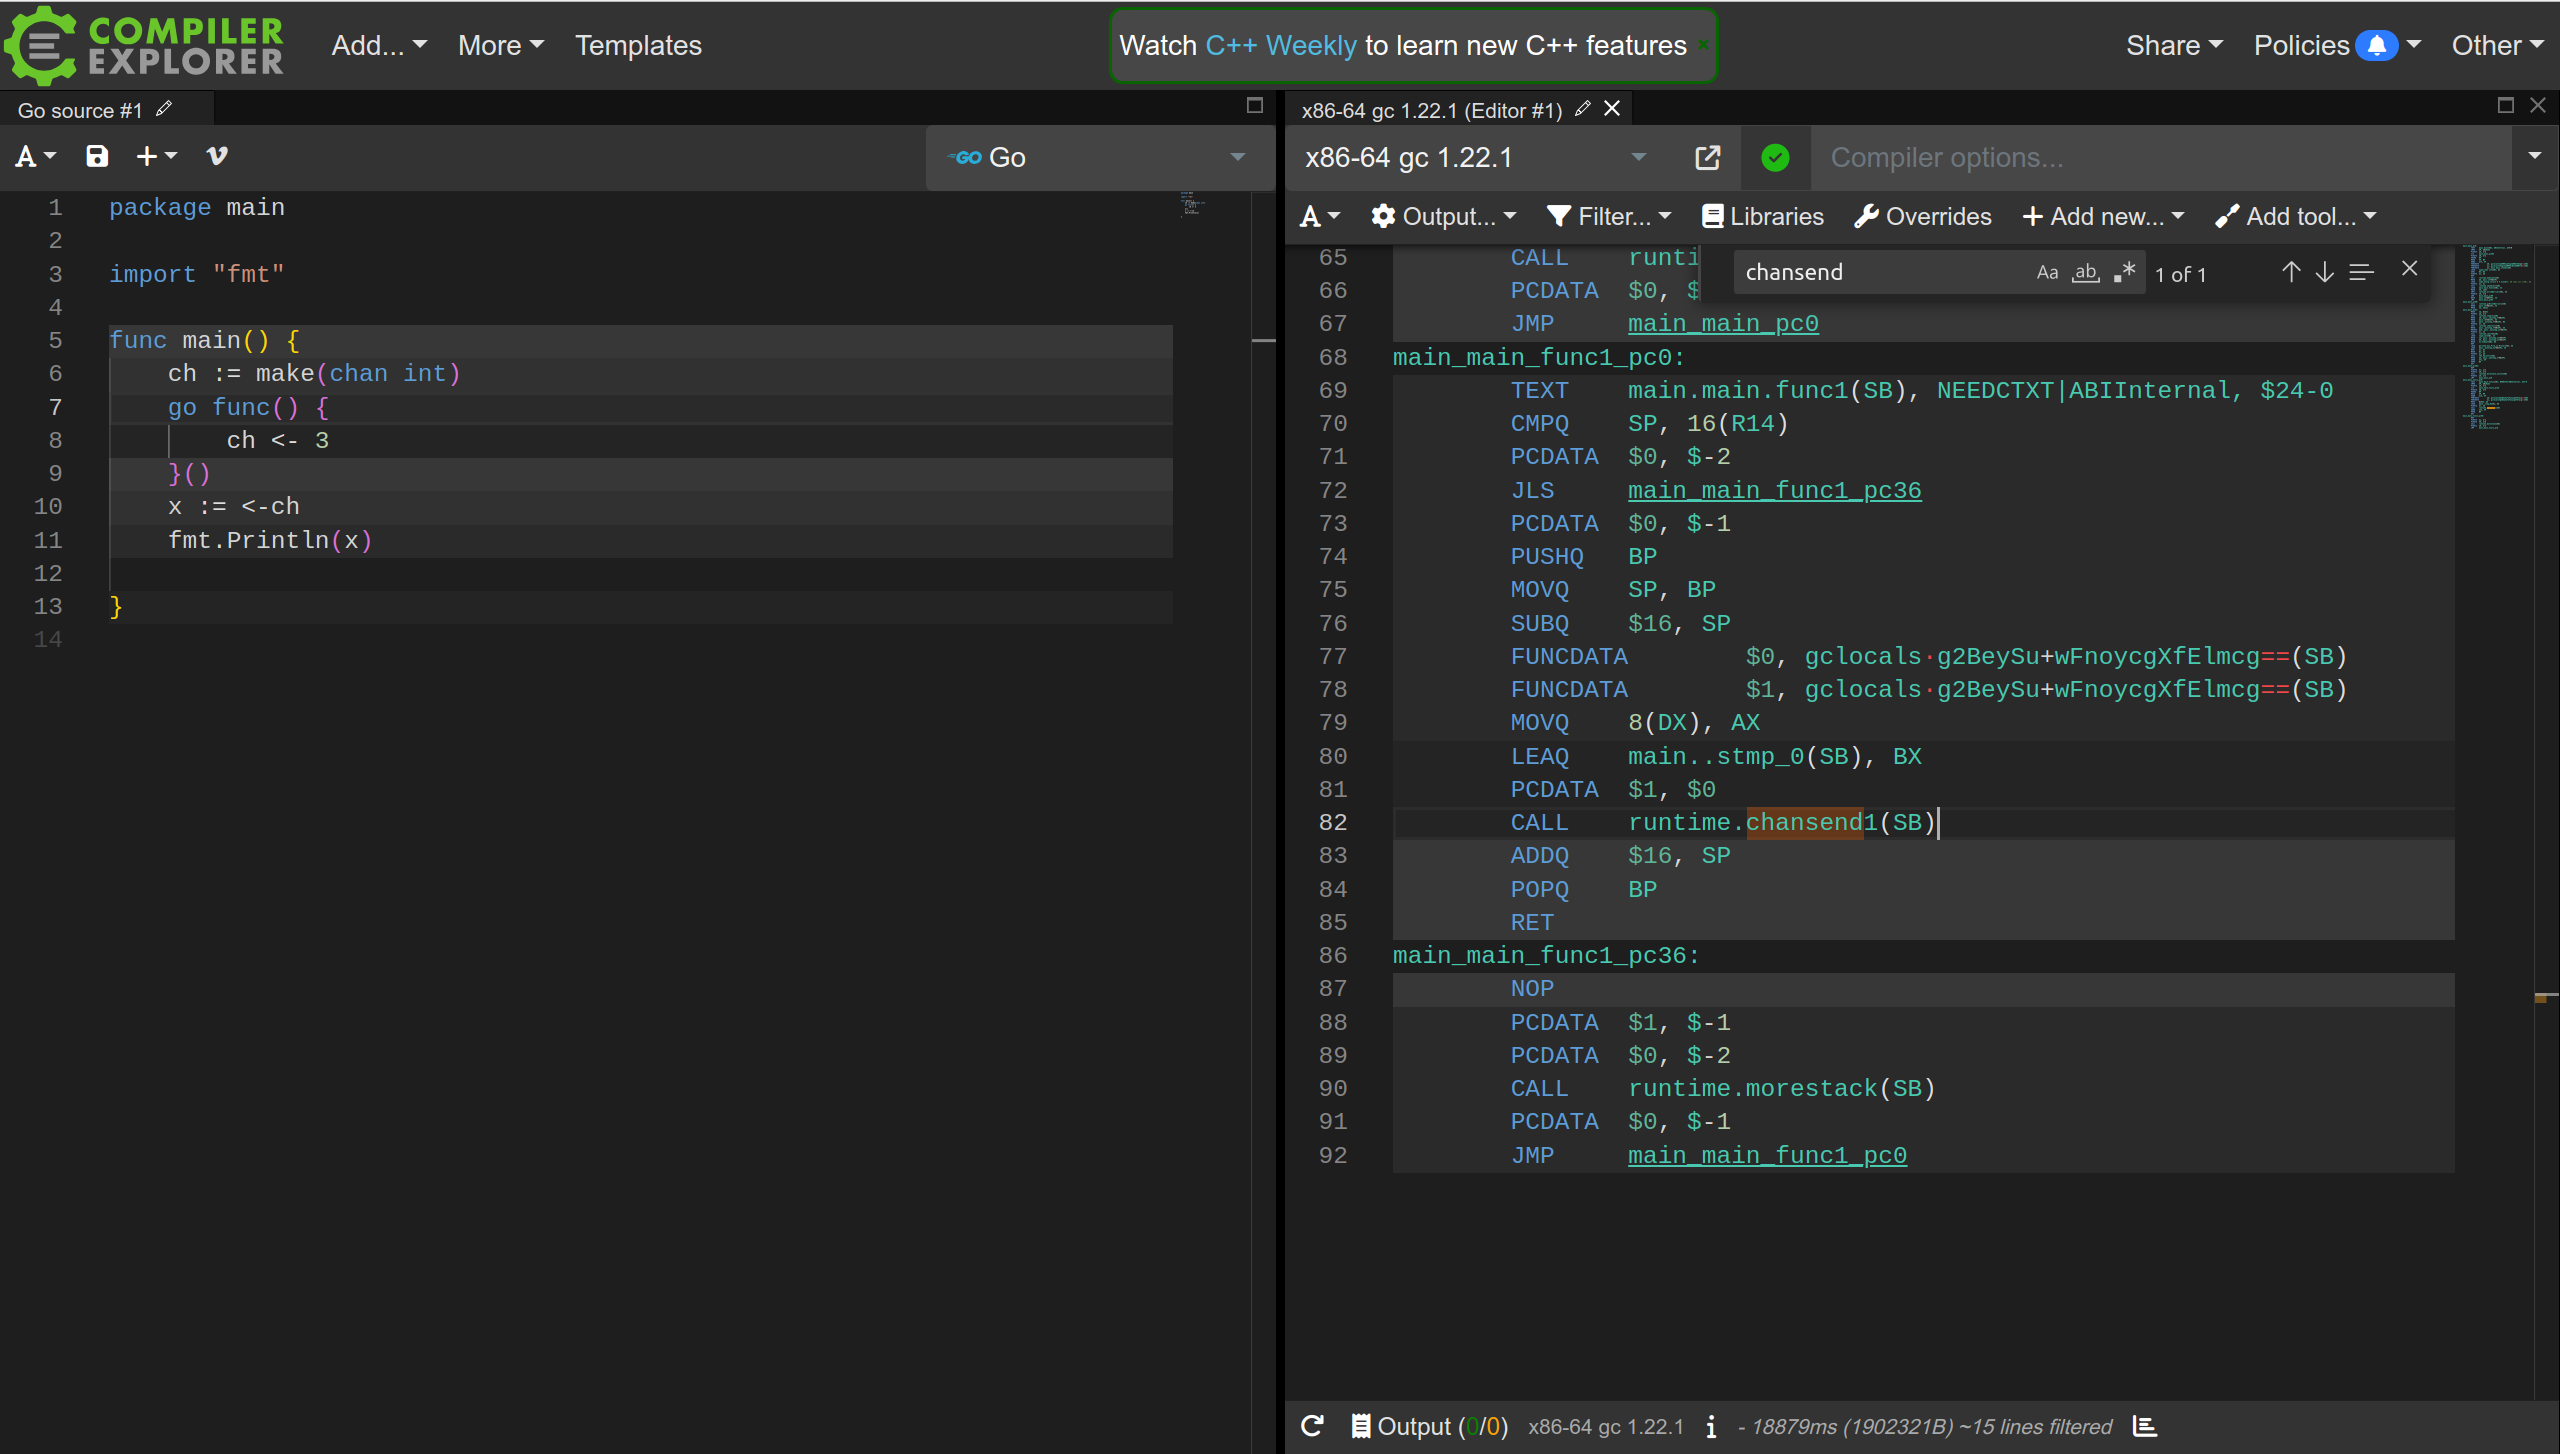Screen dimensions: 2560x1454
Task: Close the x86-64 gc 1.22.1 tab
Action: pos(1612,108)
